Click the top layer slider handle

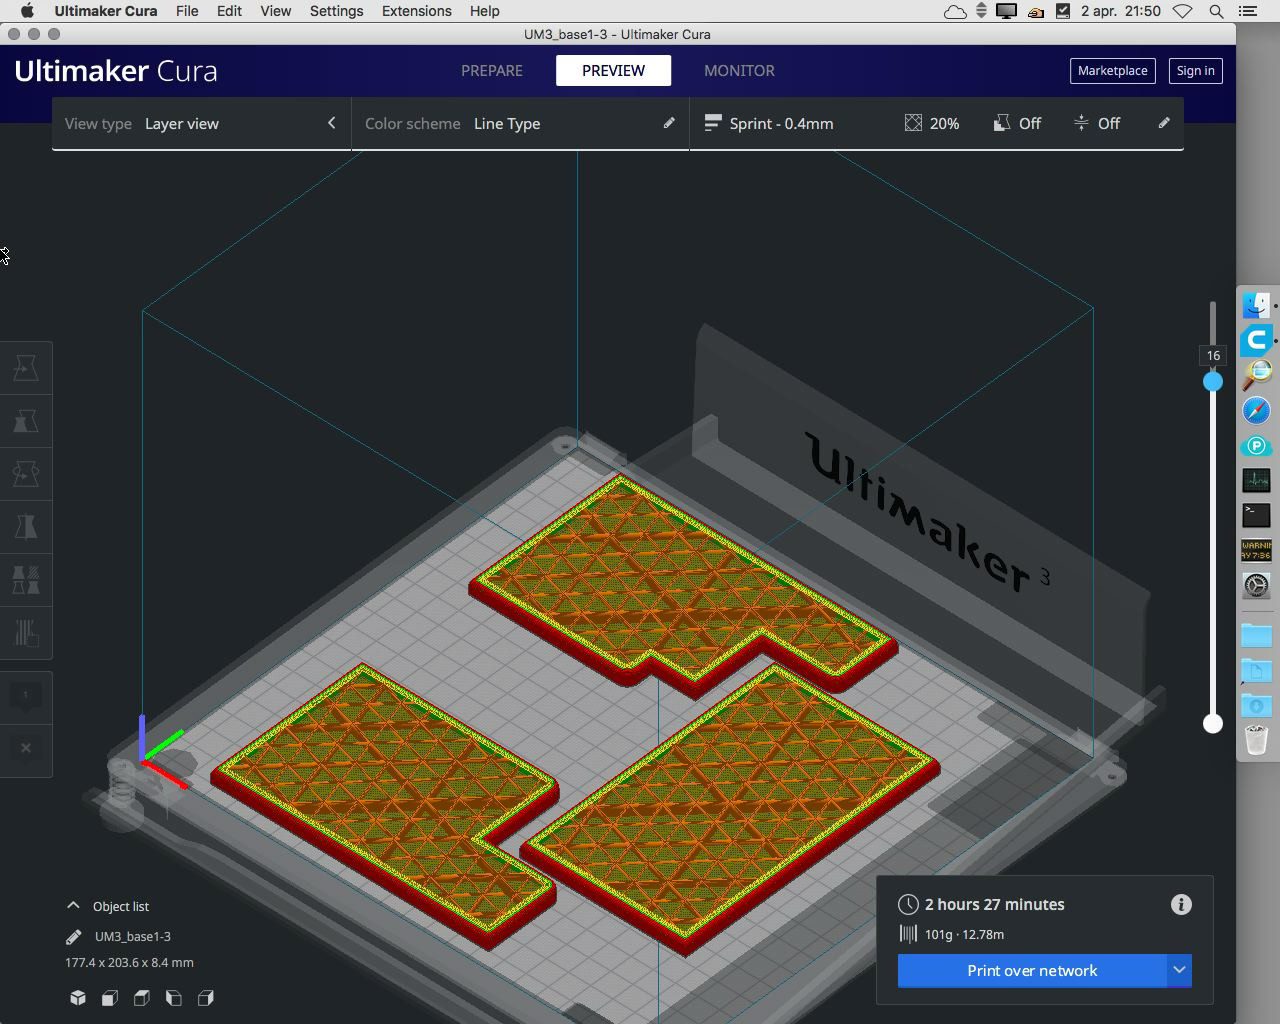1213,381
